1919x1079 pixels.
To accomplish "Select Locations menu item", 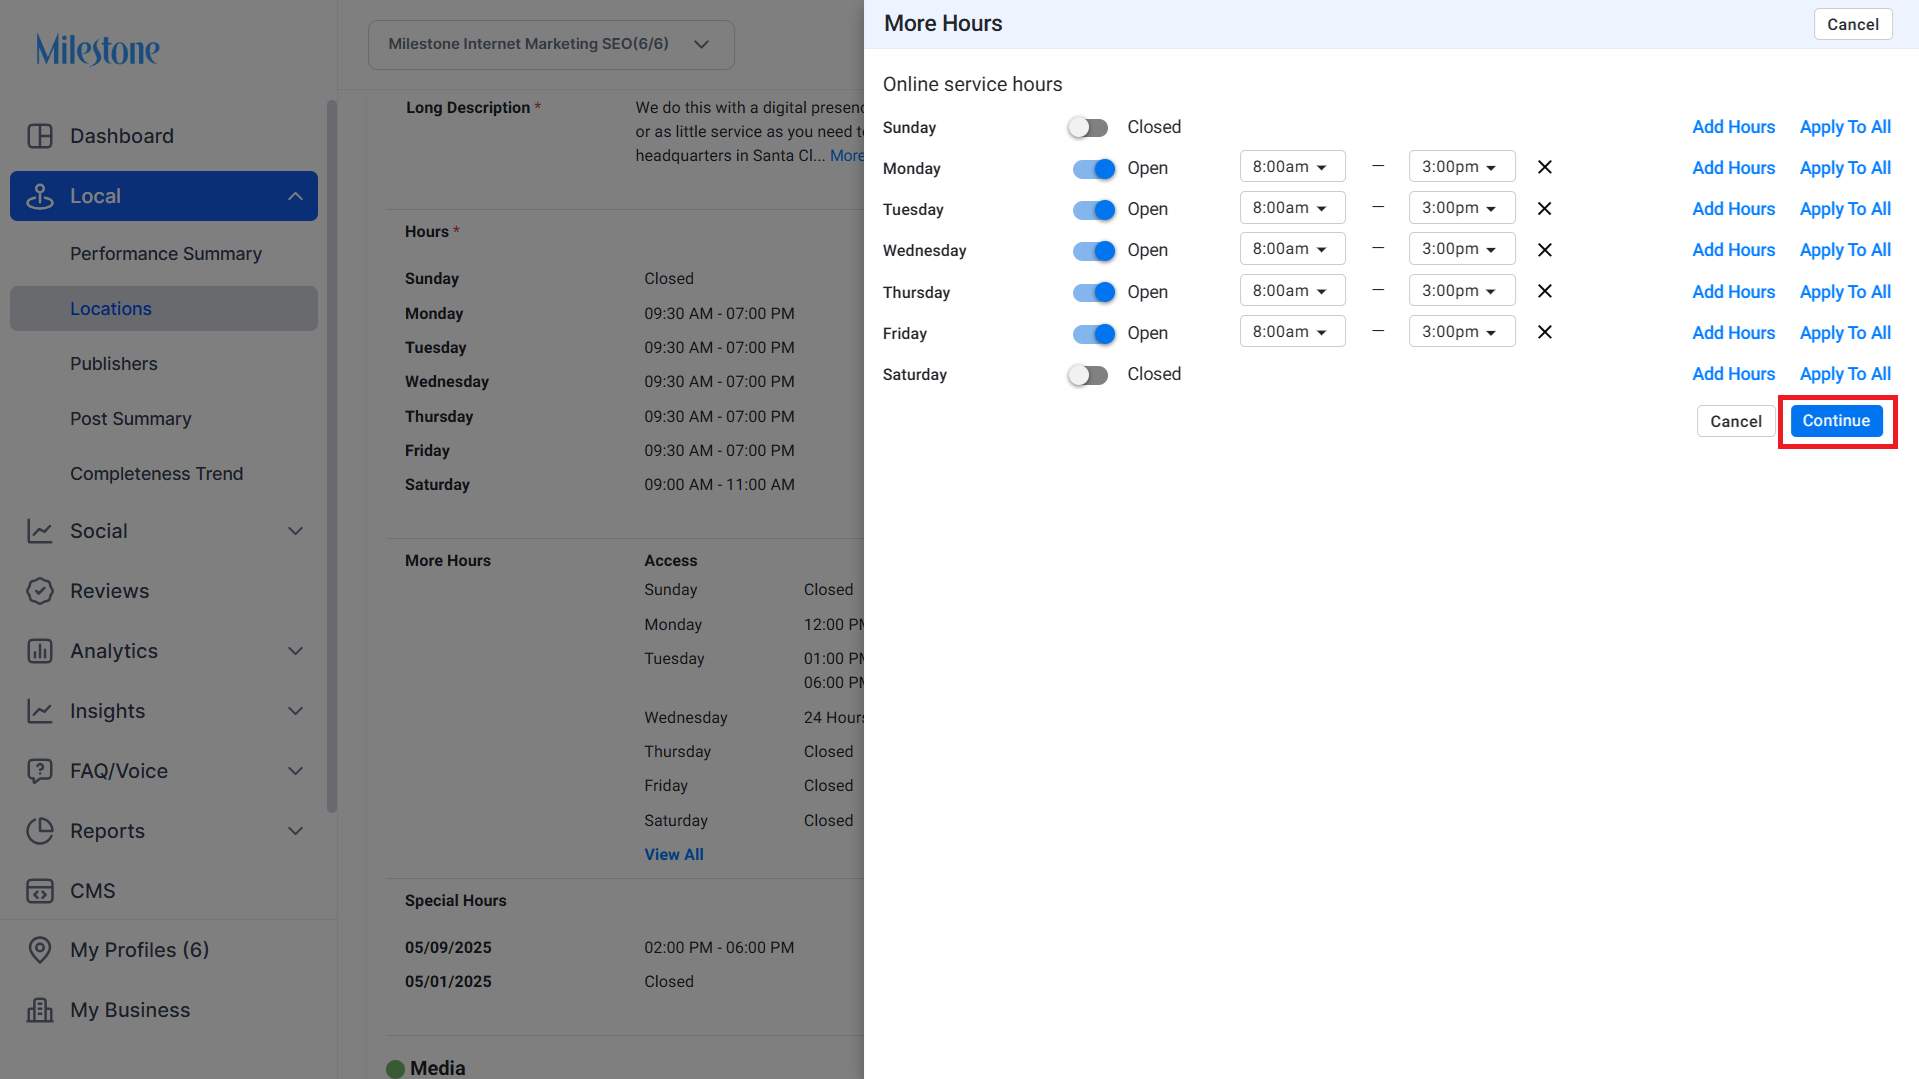I will point(164,309).
